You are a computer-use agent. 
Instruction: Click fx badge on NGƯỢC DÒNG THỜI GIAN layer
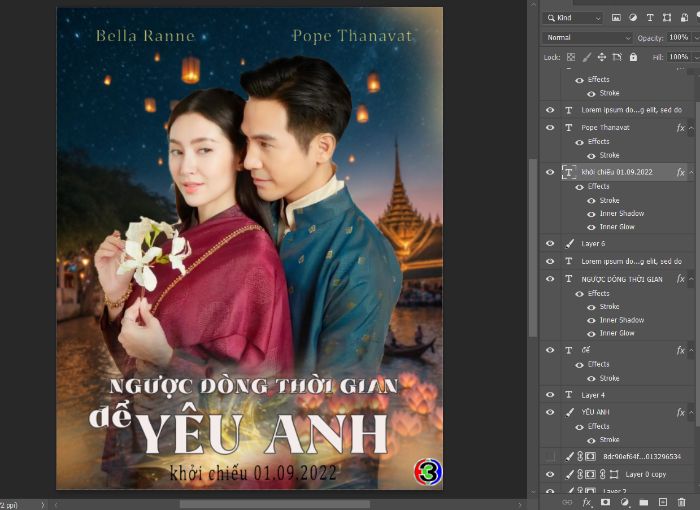coord(680,279)
